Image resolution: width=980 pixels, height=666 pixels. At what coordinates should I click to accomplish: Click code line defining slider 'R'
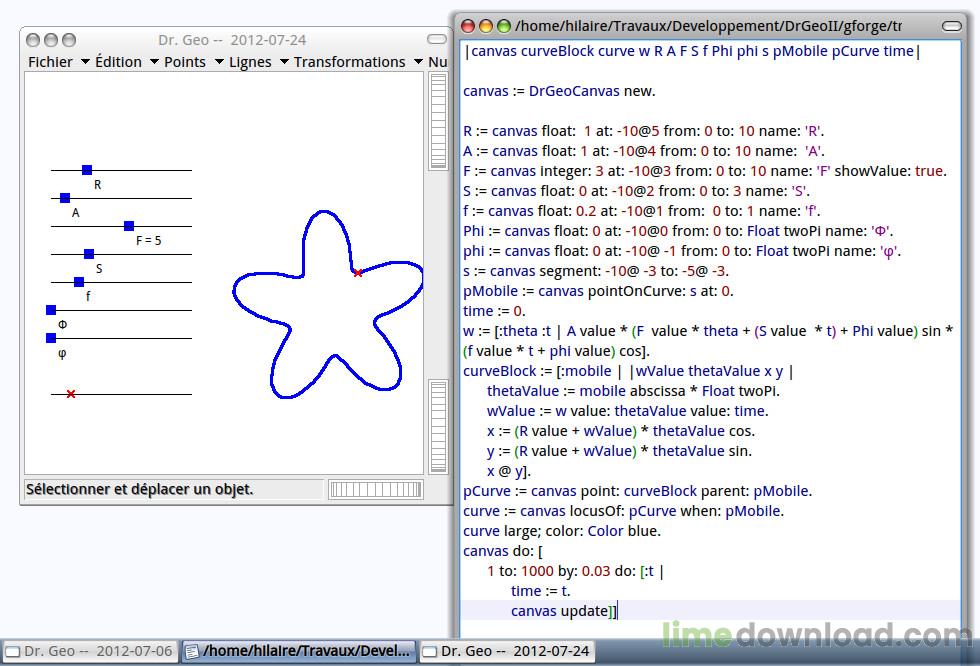click(x=643, y=131)
